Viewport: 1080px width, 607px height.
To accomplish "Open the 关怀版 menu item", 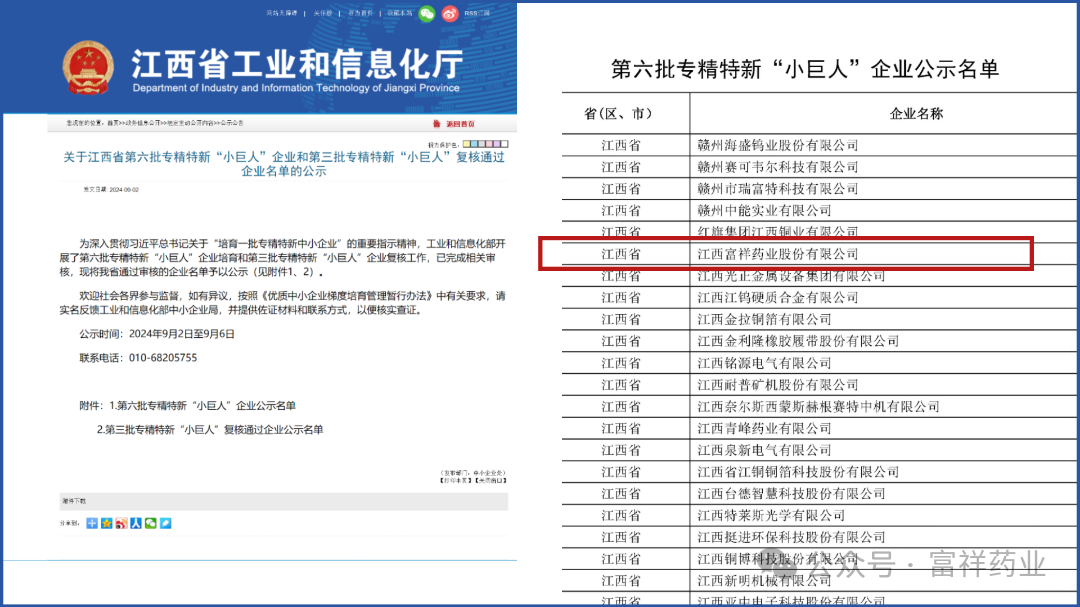I will tap(323, 13).
